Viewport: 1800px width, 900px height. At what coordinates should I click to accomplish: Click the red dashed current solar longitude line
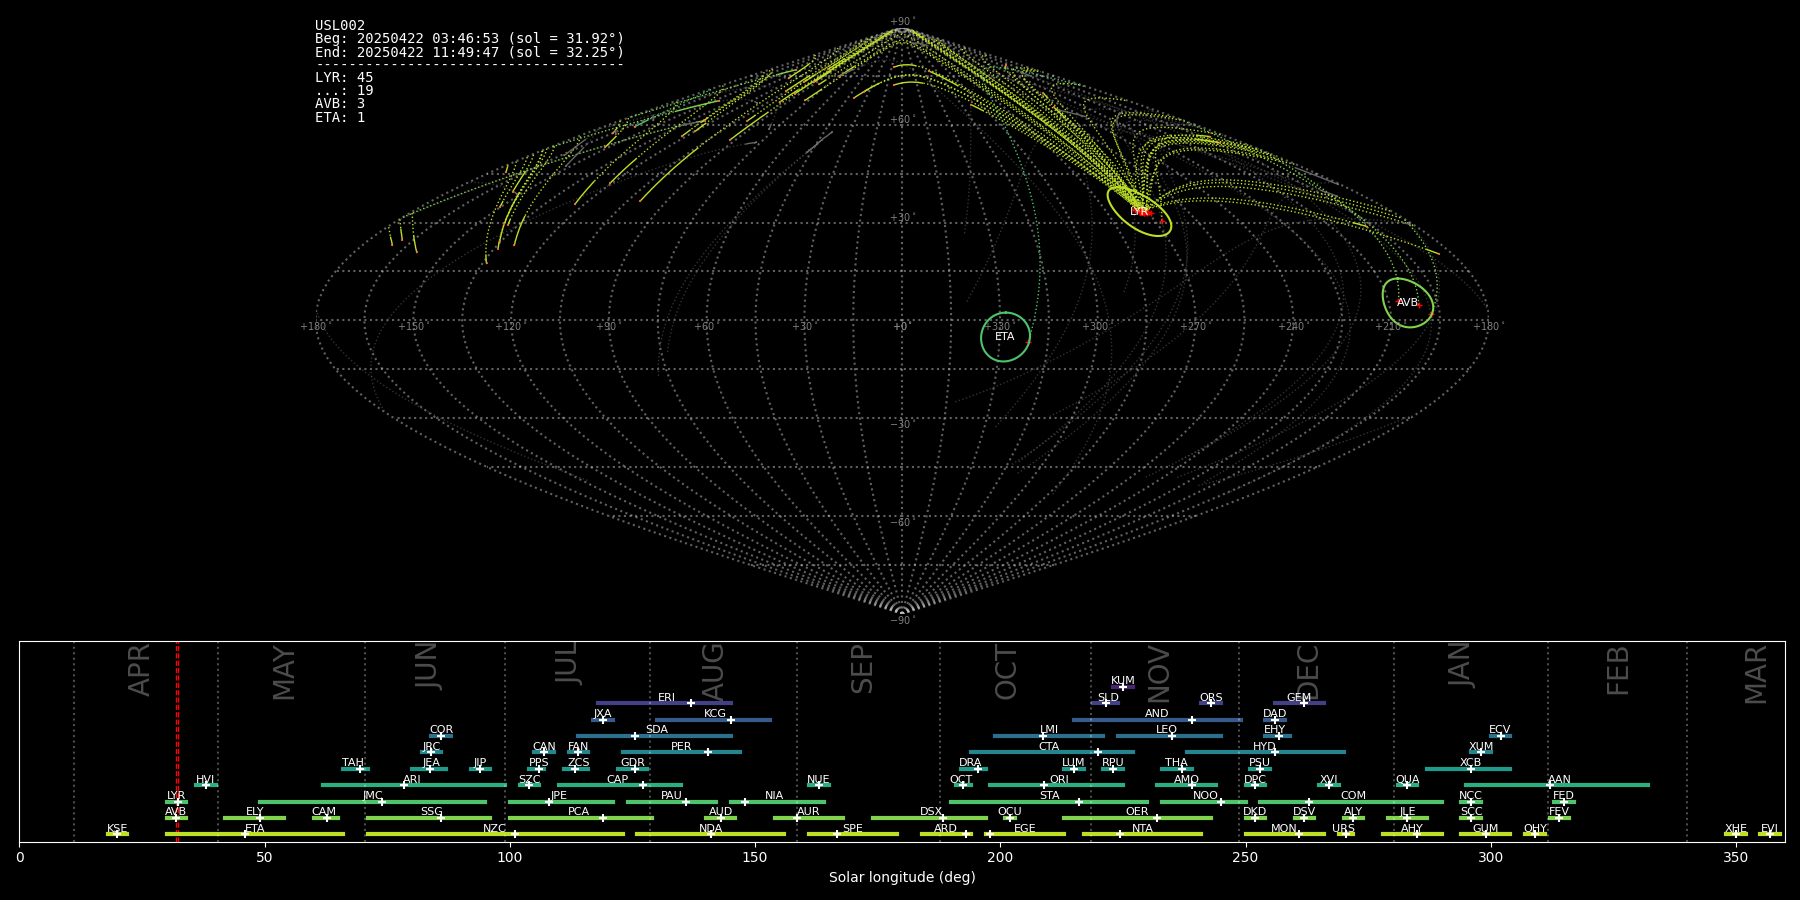click(177, 741)
